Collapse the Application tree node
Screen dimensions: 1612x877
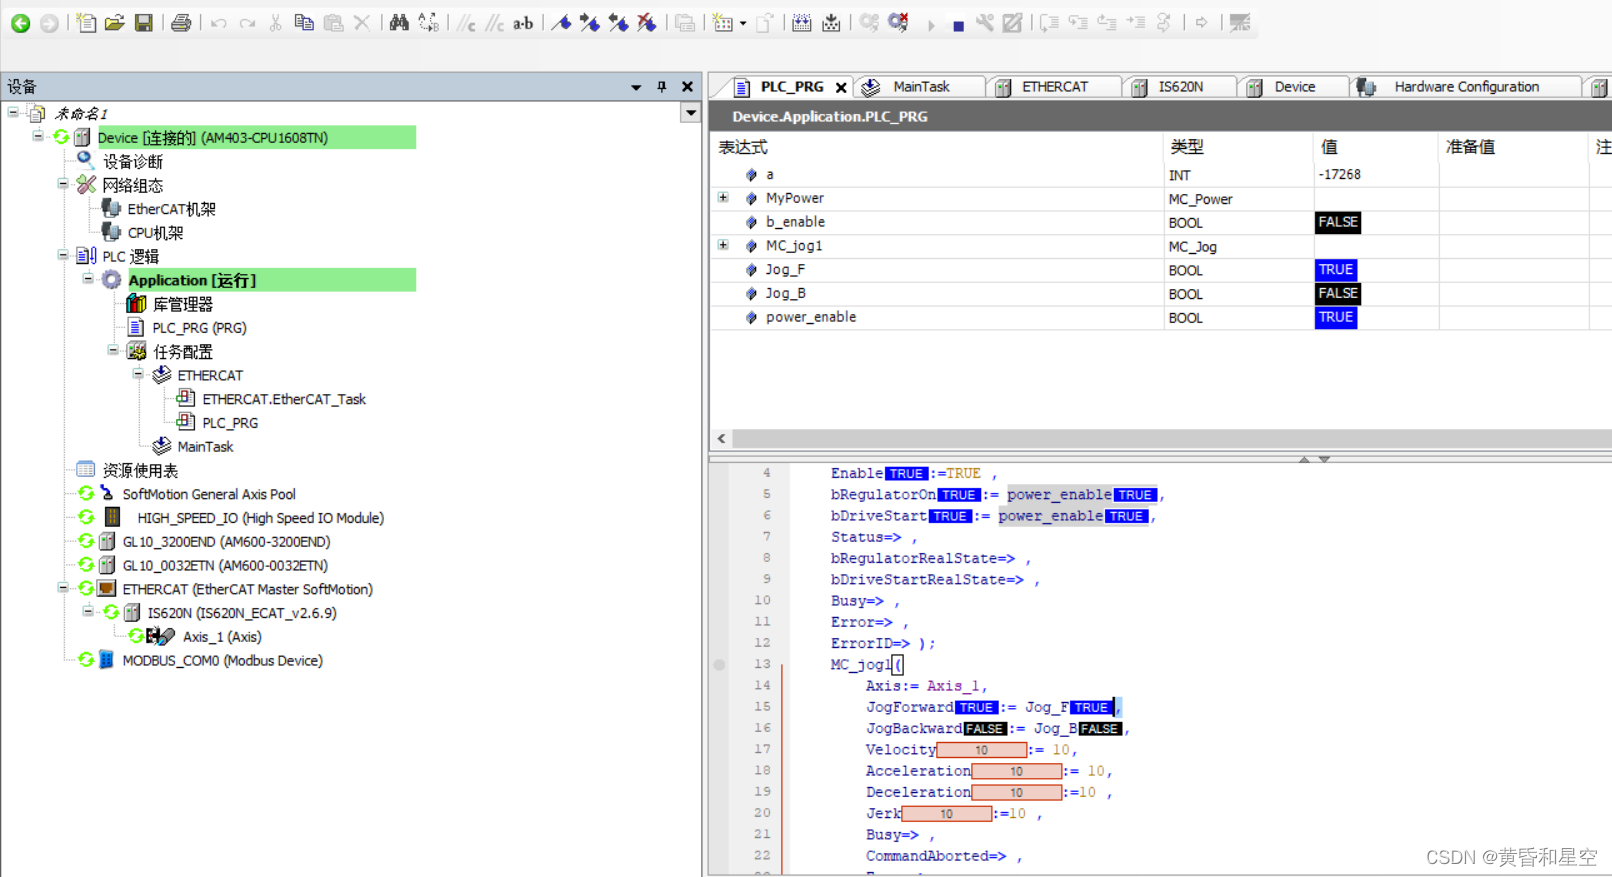[x=88, y=279]
